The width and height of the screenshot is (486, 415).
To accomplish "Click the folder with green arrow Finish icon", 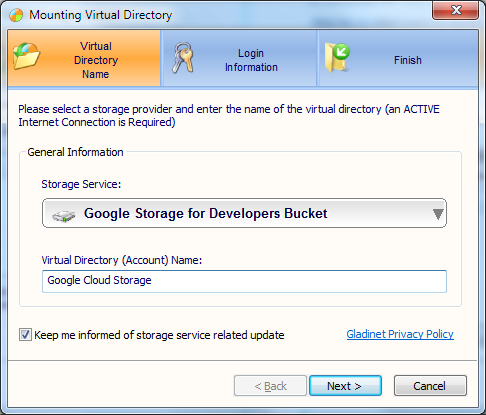I will tap(337, 58).
